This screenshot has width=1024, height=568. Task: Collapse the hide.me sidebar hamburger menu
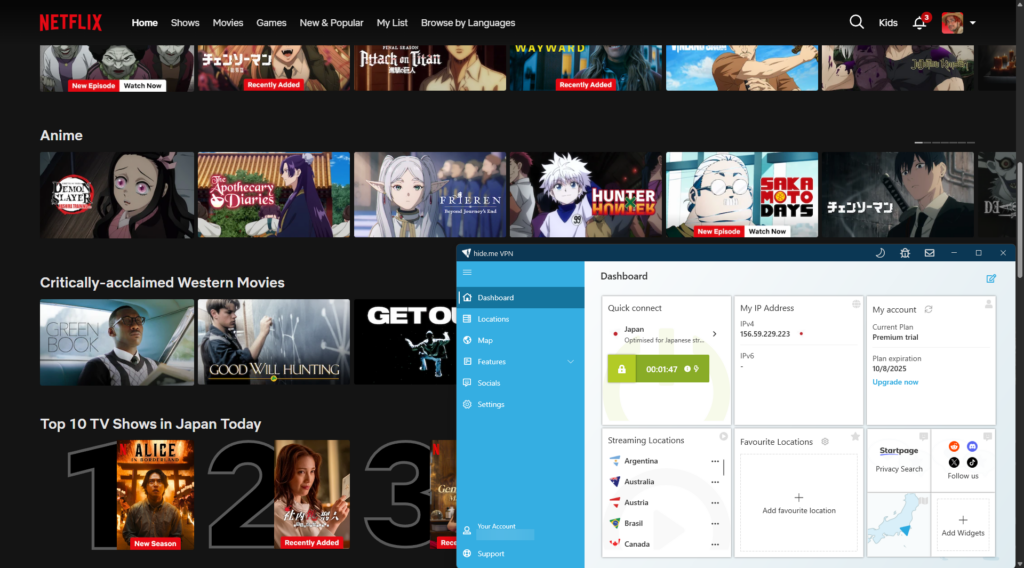click(x=467, y=272)
